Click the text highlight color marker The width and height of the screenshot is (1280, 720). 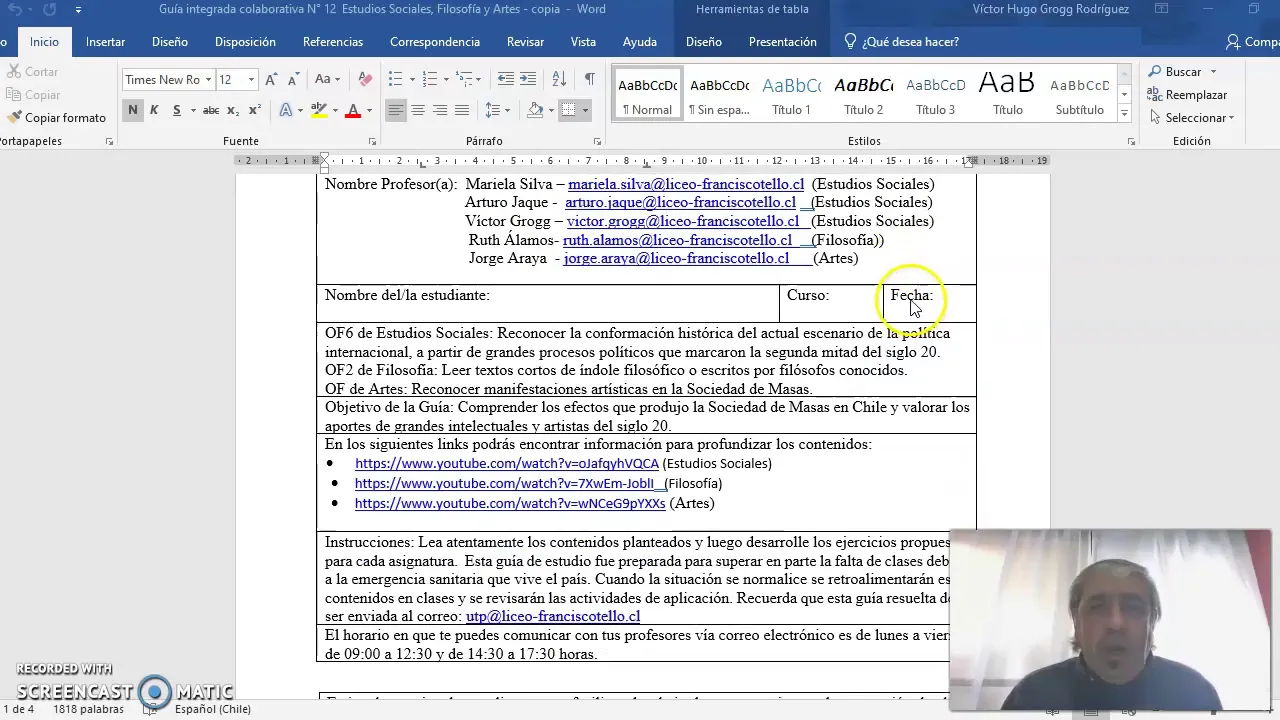(x=318, y=110)
